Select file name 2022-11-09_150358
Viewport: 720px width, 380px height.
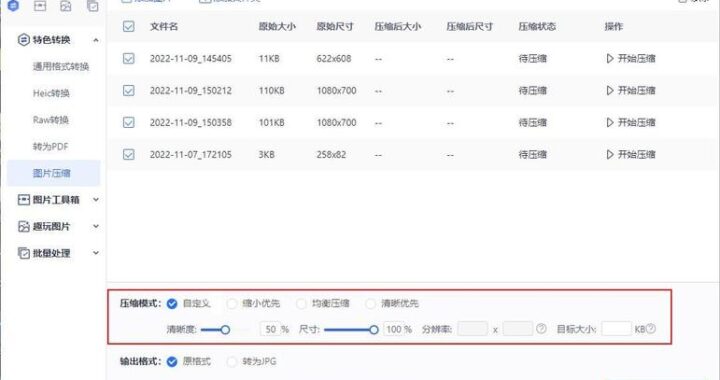click(191, 123)
